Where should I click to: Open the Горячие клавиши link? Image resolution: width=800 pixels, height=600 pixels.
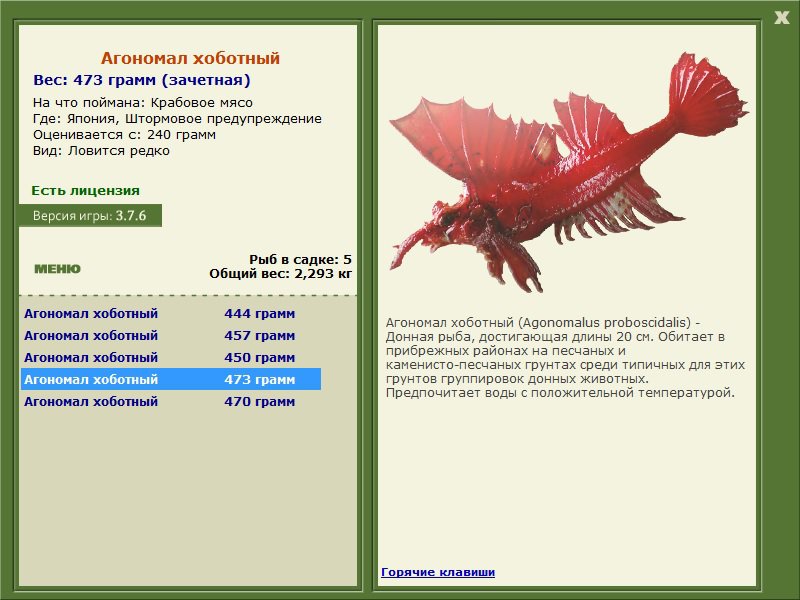(438, 572)
